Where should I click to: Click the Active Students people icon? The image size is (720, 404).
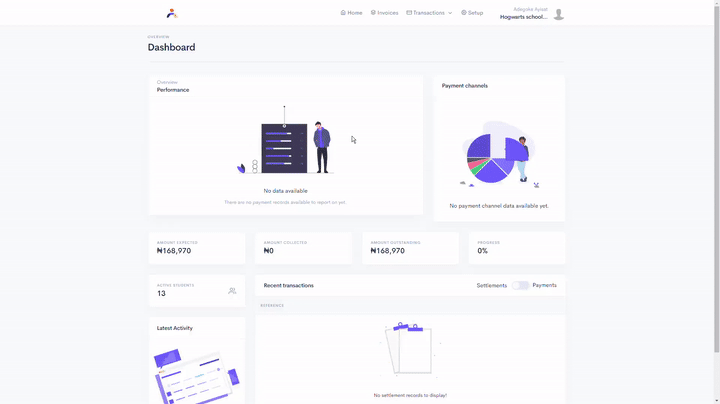pyautogui.click(x=232, y=291)
